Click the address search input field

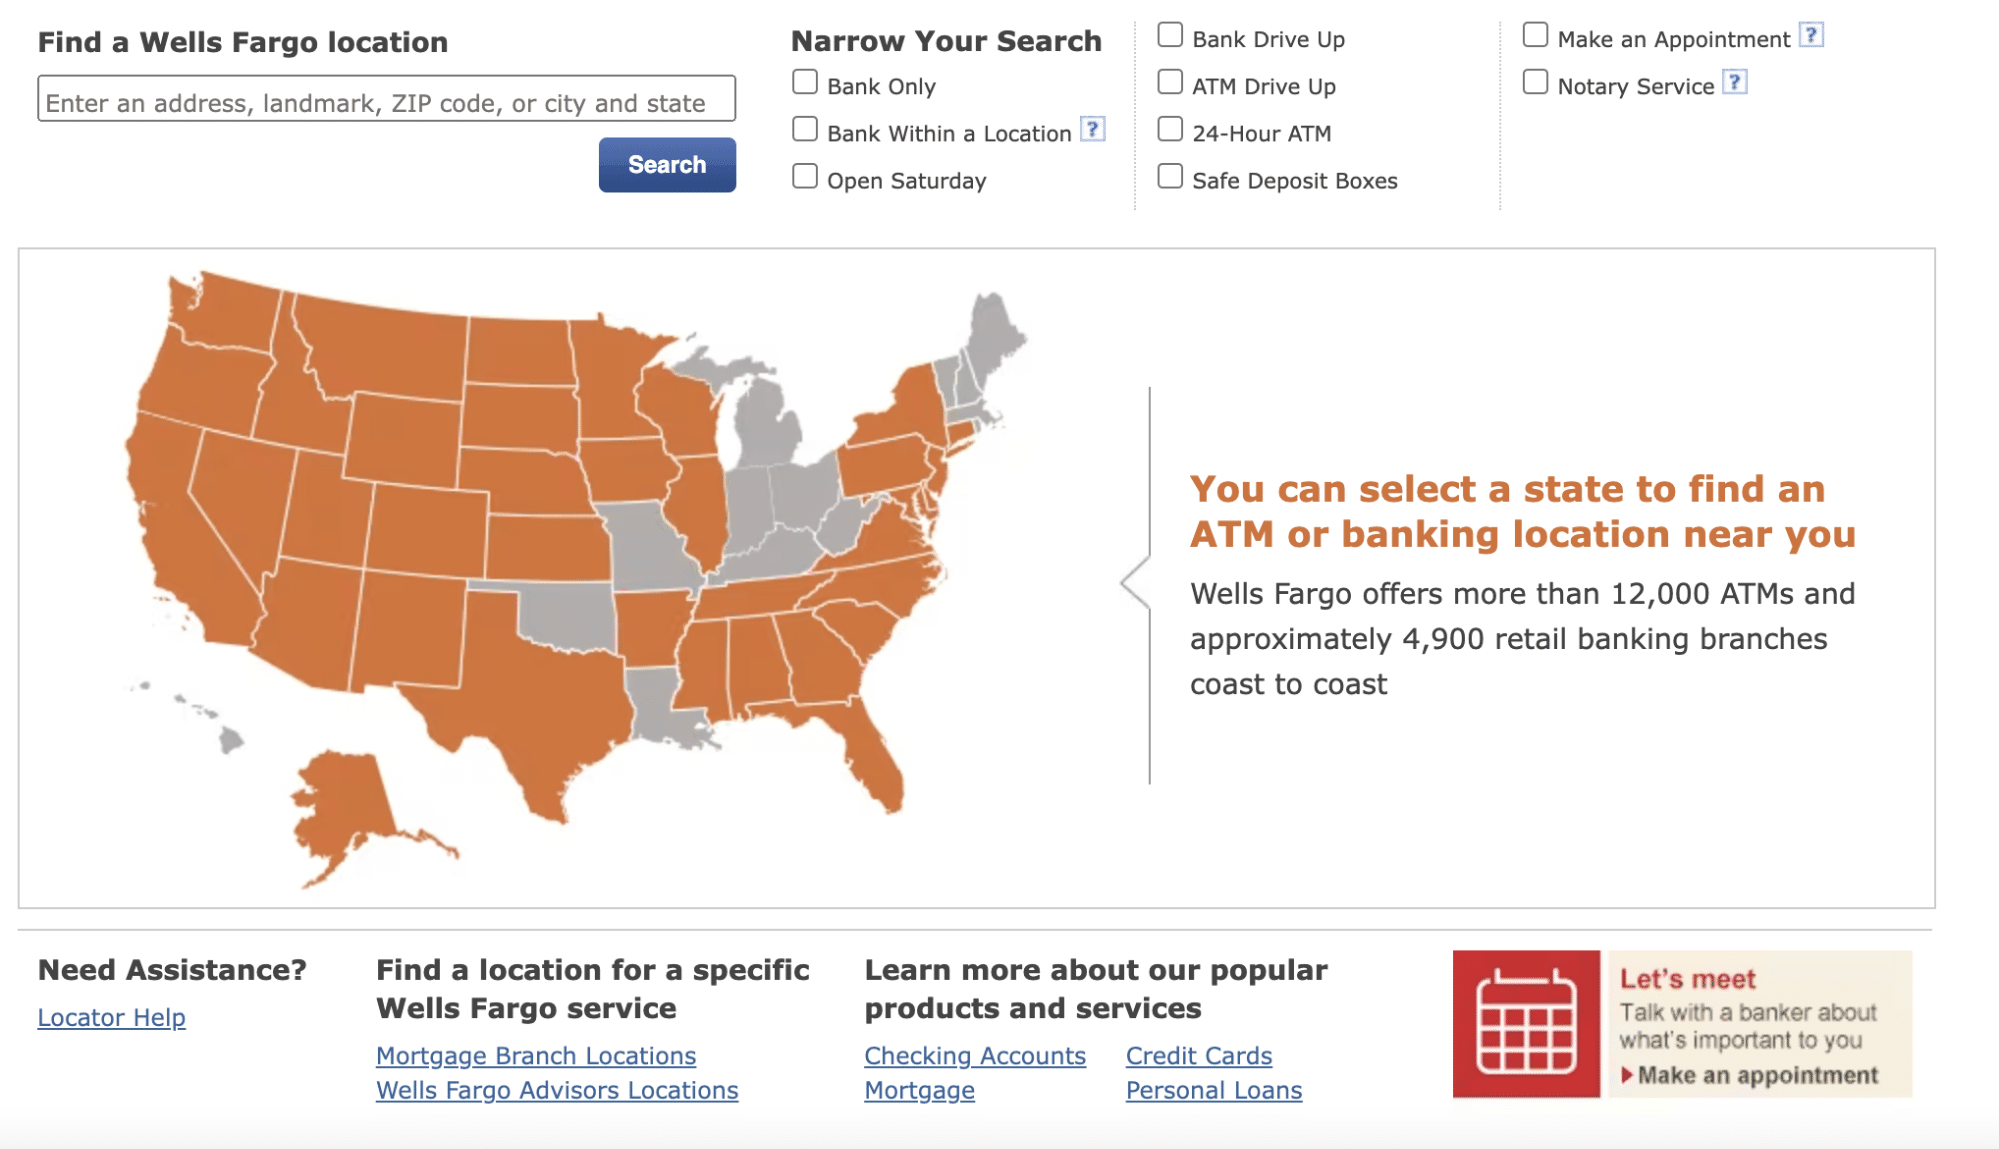(385, 99)
